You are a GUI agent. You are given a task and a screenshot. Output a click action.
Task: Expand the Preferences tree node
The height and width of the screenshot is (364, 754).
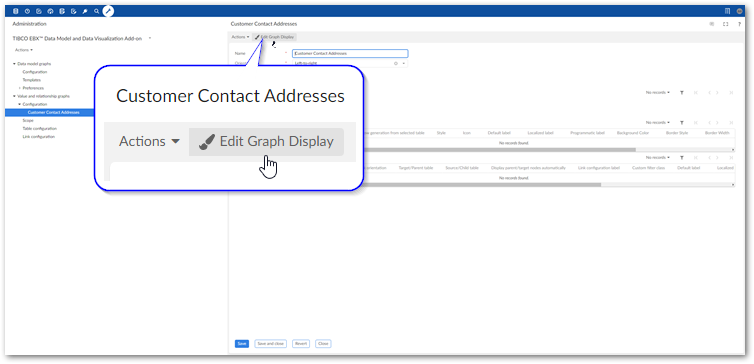click(20, 88)
